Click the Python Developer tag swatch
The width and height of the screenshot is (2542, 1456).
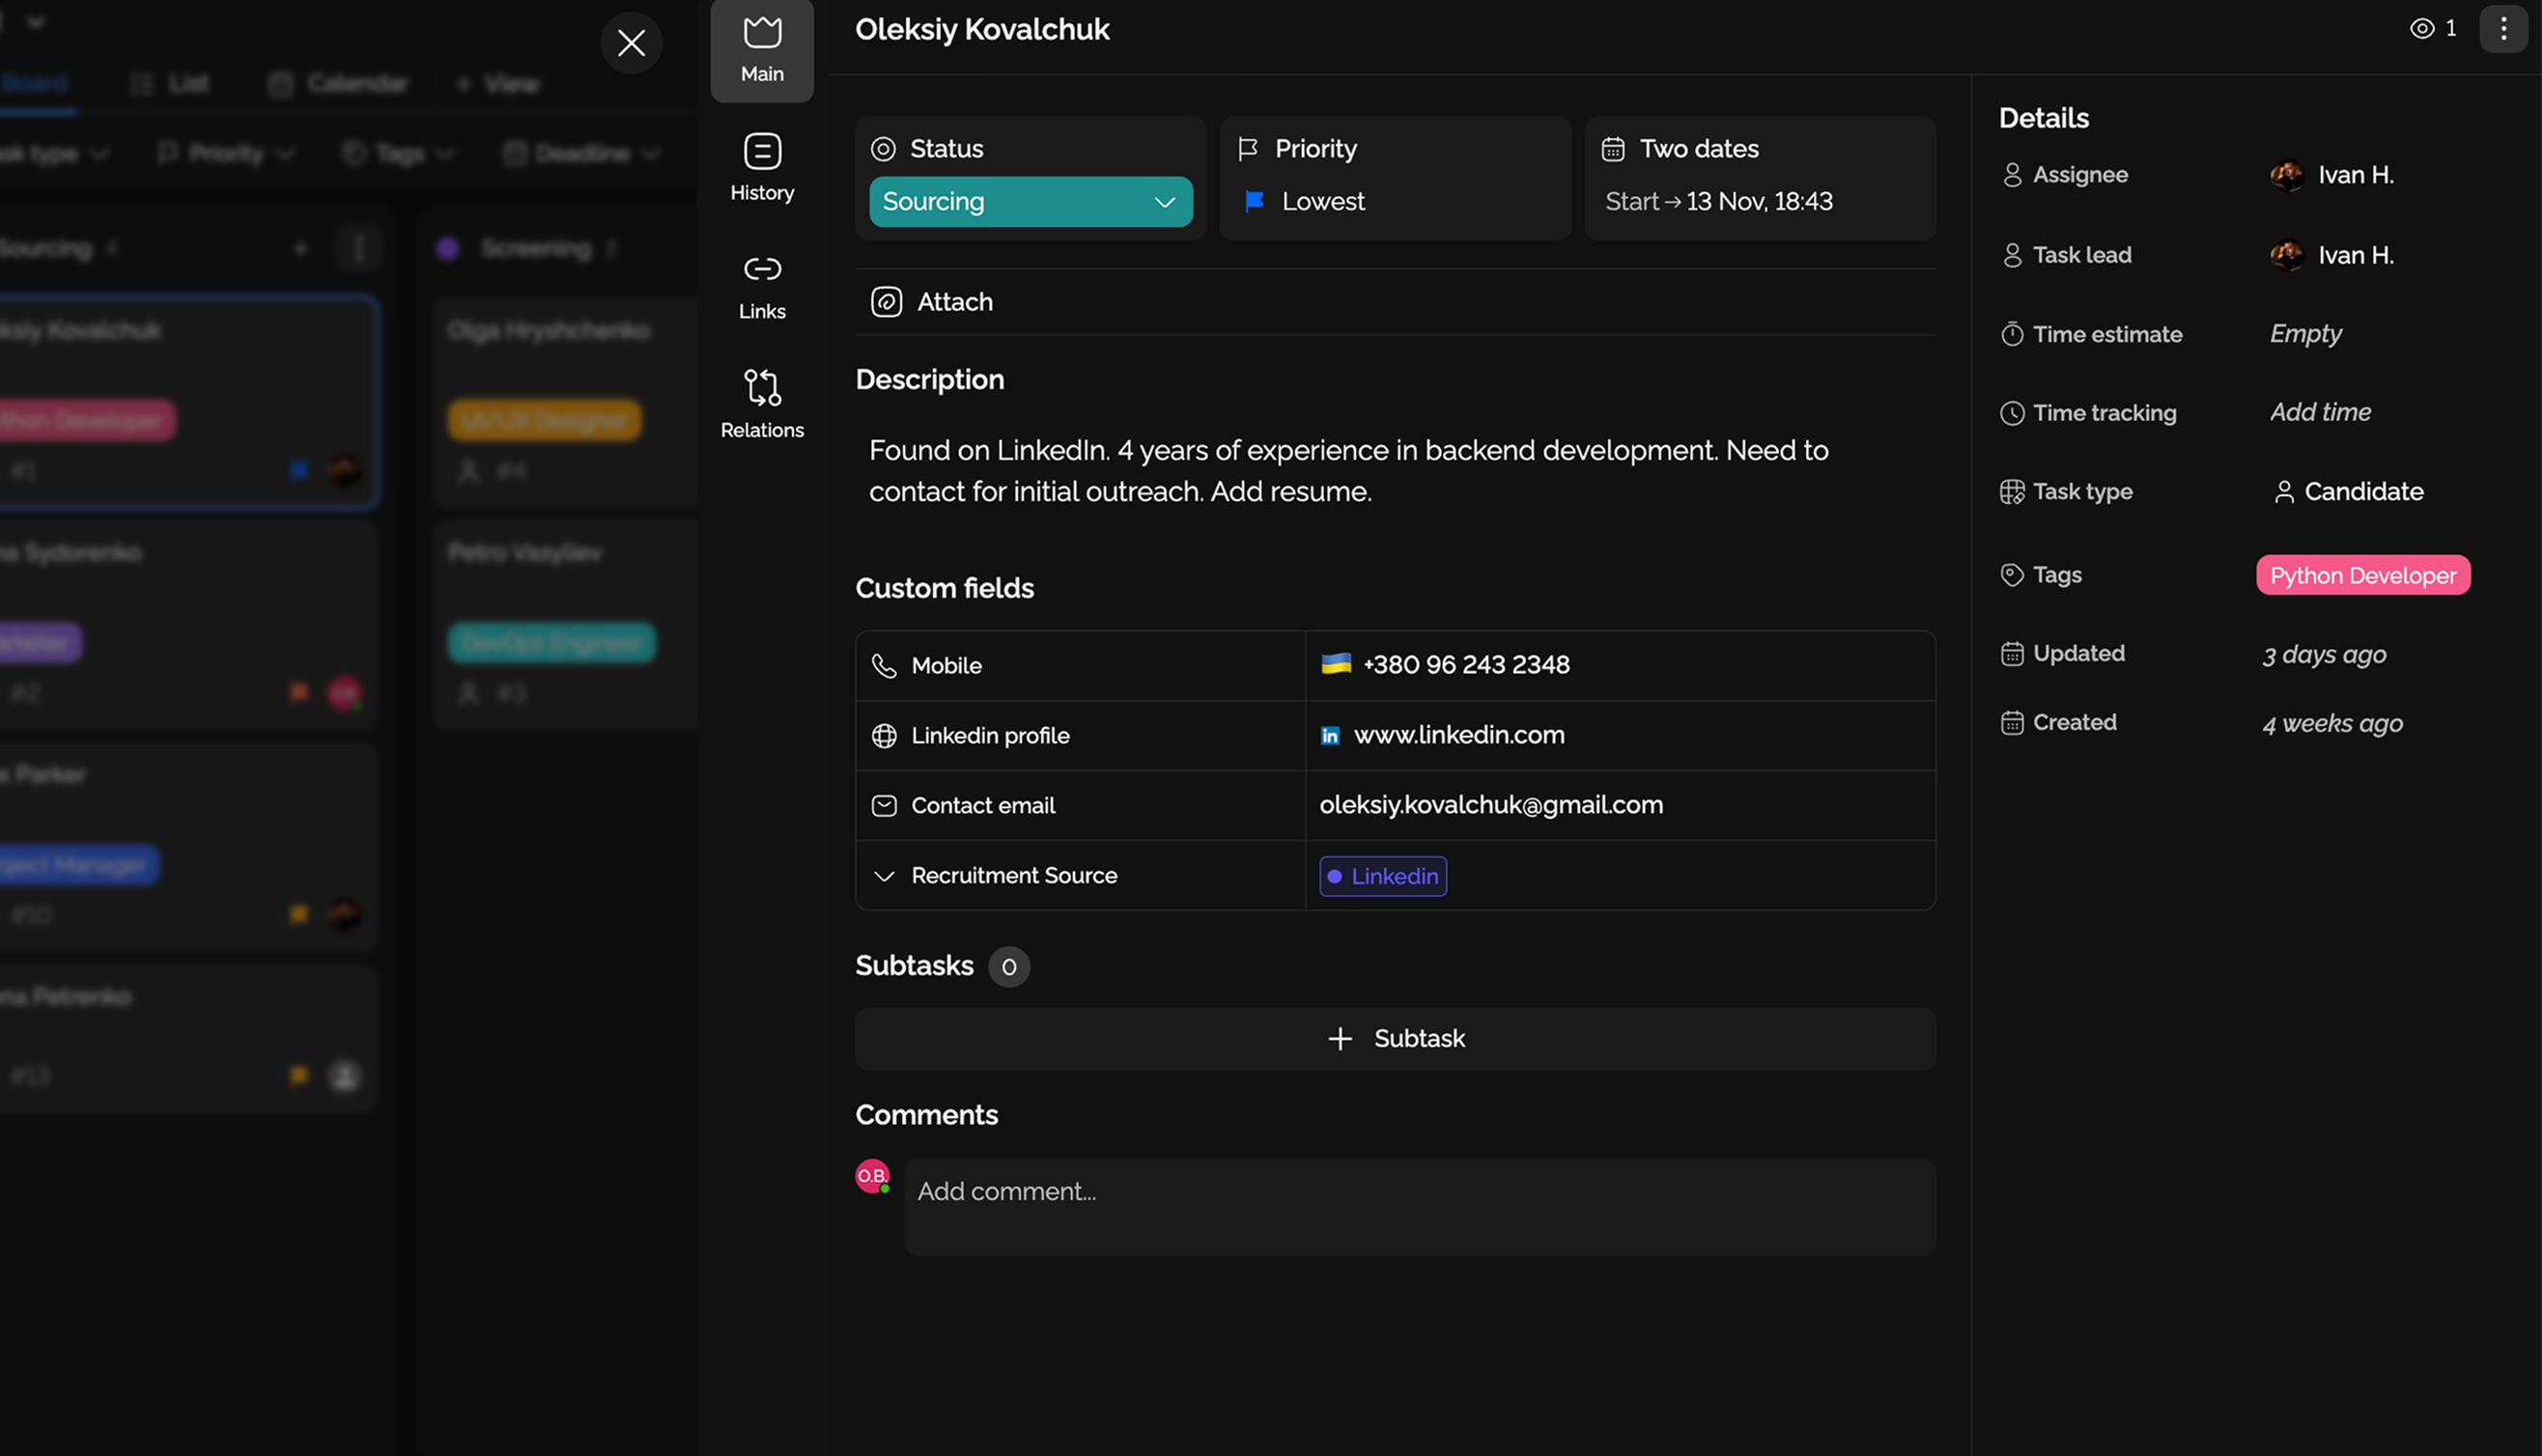coord(2362,574)
